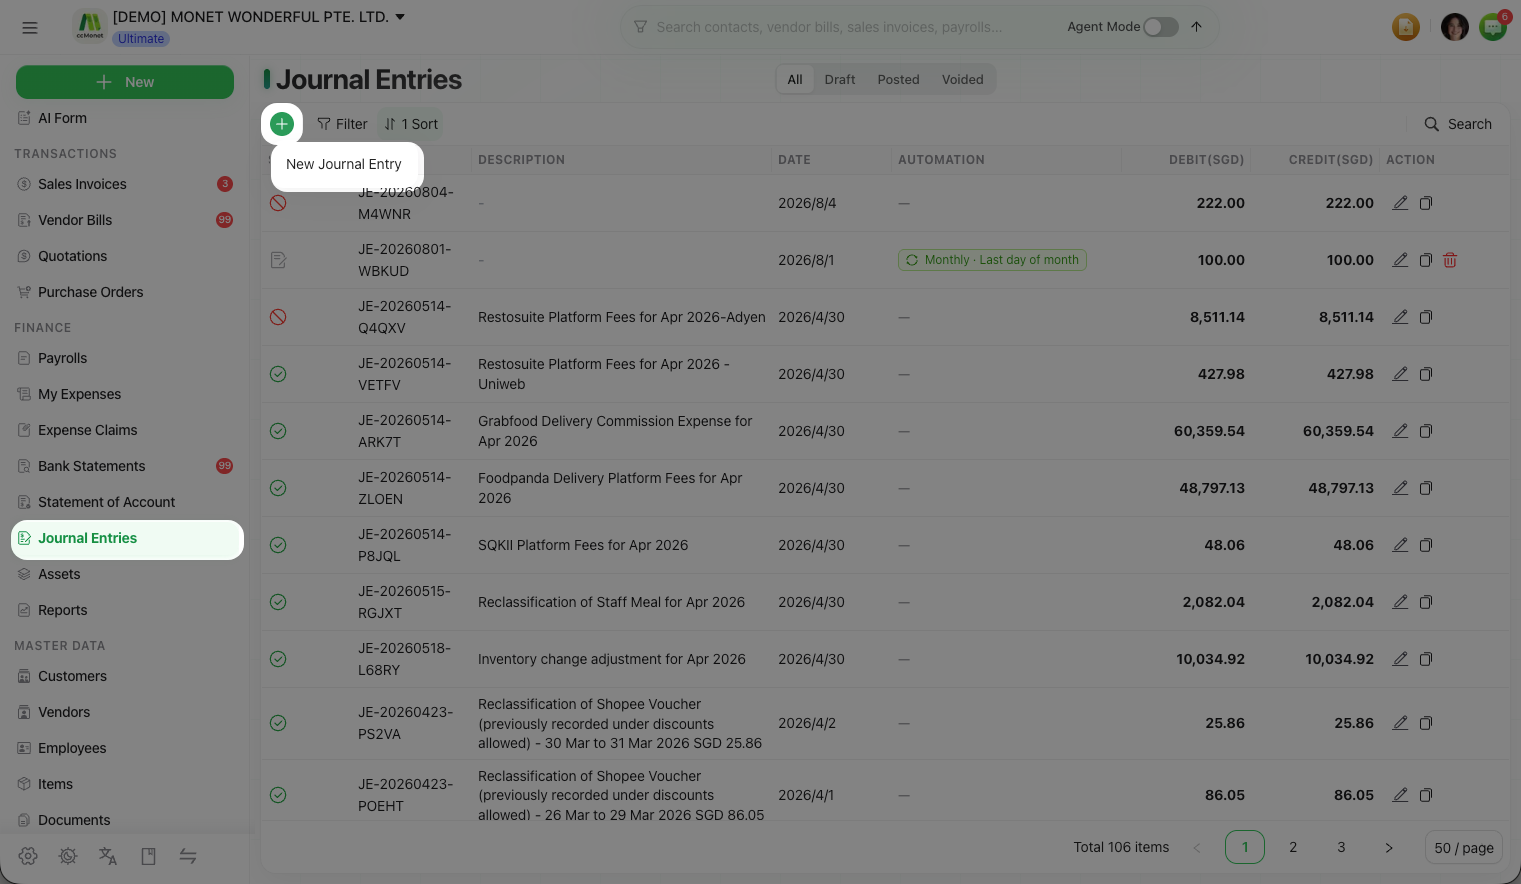Screen dimensions: 1521x884
Task: Click the Monthly Last day of month tag
Action: pyautogui.click(x=992, y=260)
